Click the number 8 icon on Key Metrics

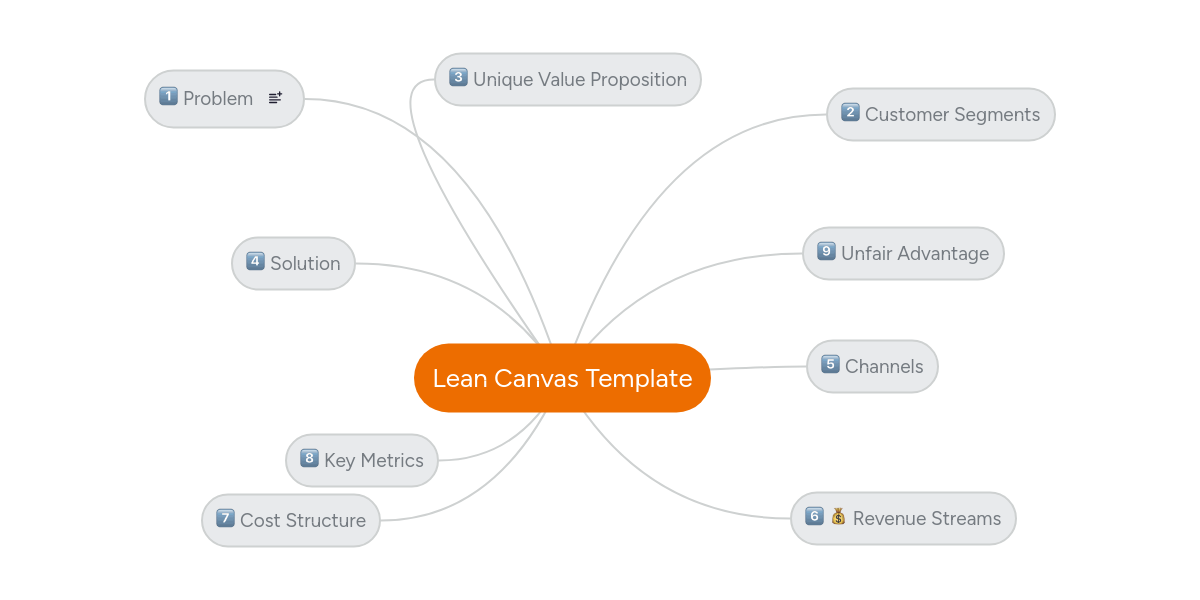[x=309, y=458]
